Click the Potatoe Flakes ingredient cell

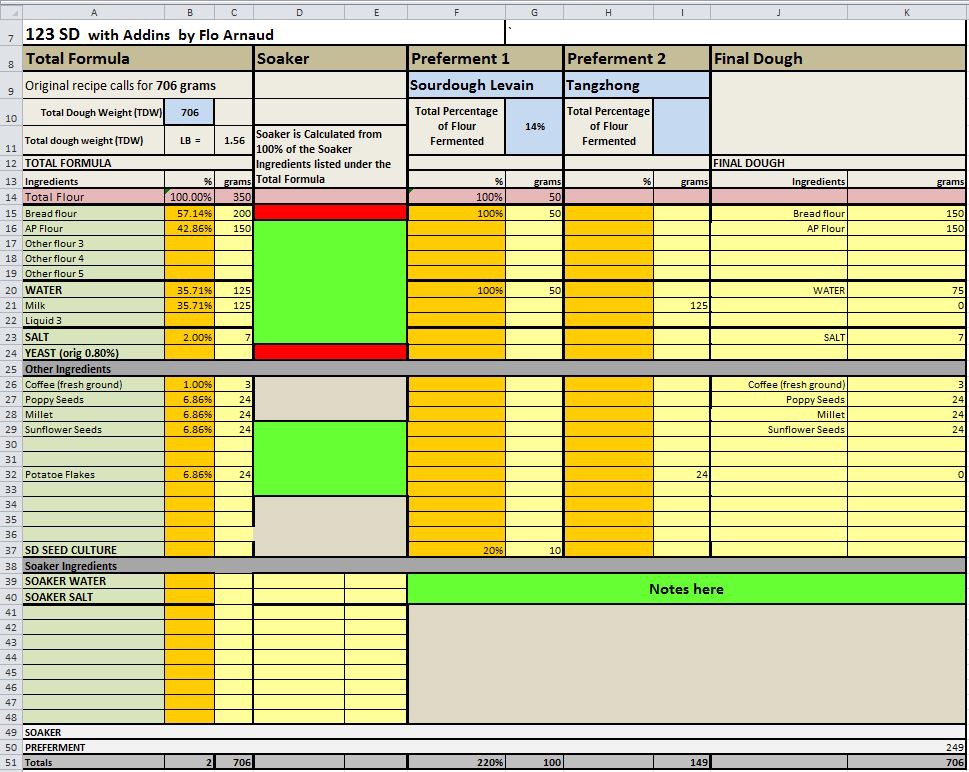pyautogui.click(x=93, y=475)
